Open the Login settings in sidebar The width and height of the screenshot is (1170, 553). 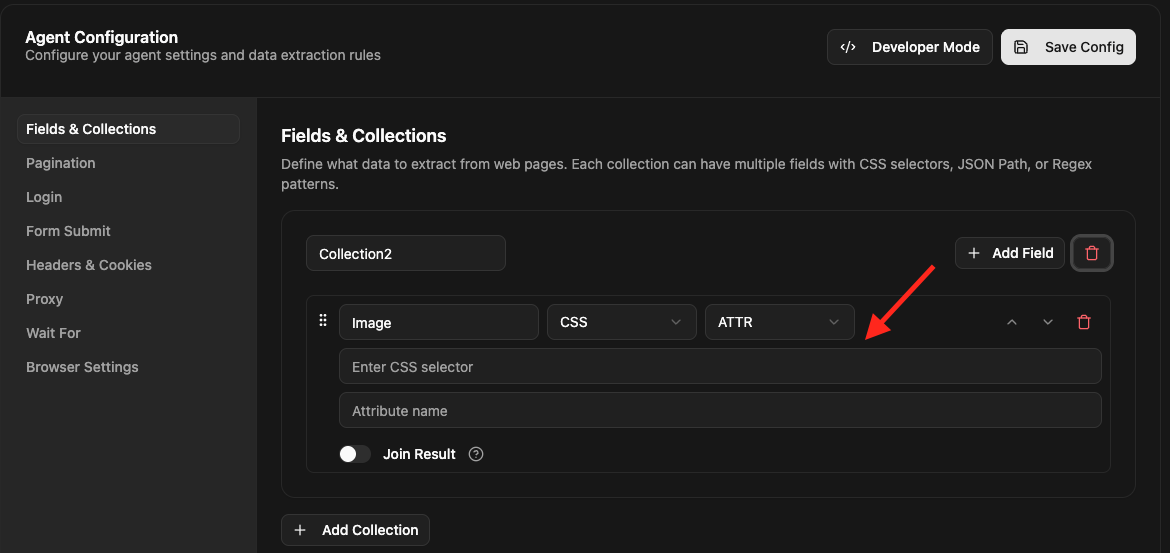point(44,197)
